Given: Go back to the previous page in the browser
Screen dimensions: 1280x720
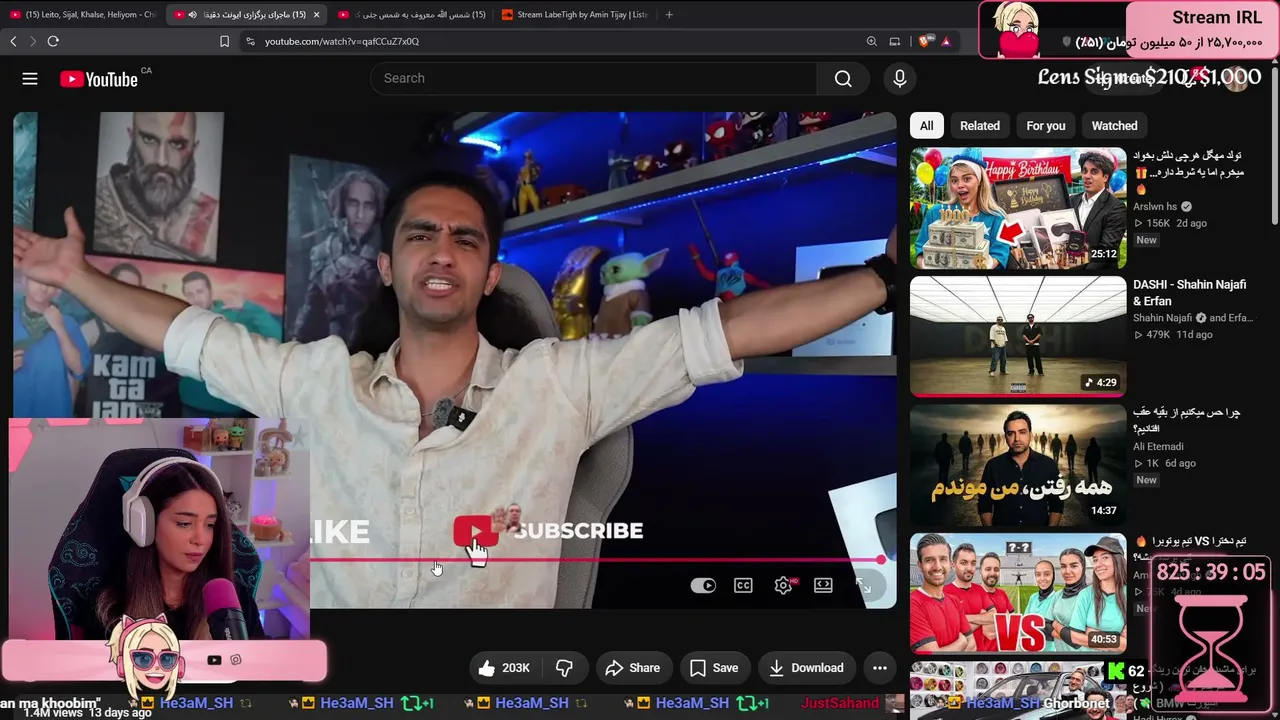Looking at the screenshot, I should [x=13, y=41].
